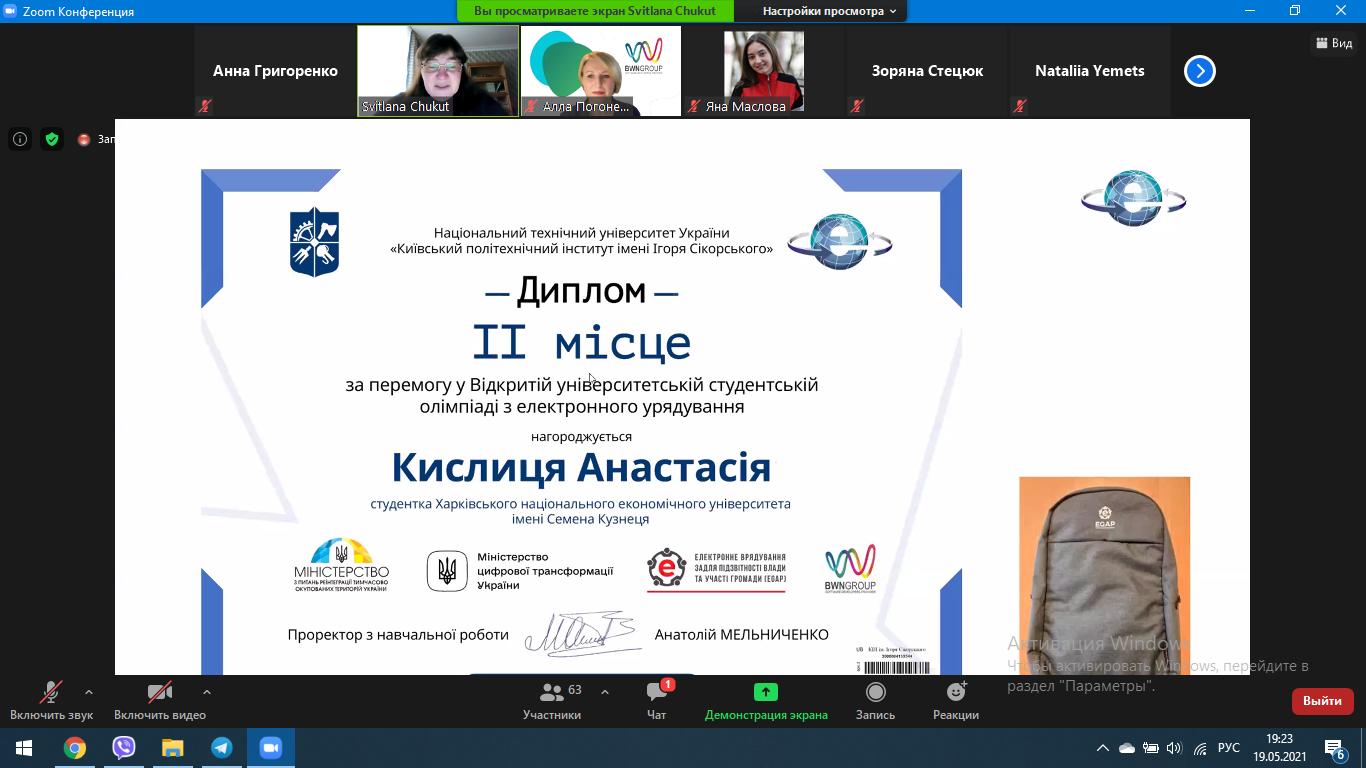Open Chrome from the taskbar
The height and width of the screenshot is (768, 1366).
pos(75,748)
